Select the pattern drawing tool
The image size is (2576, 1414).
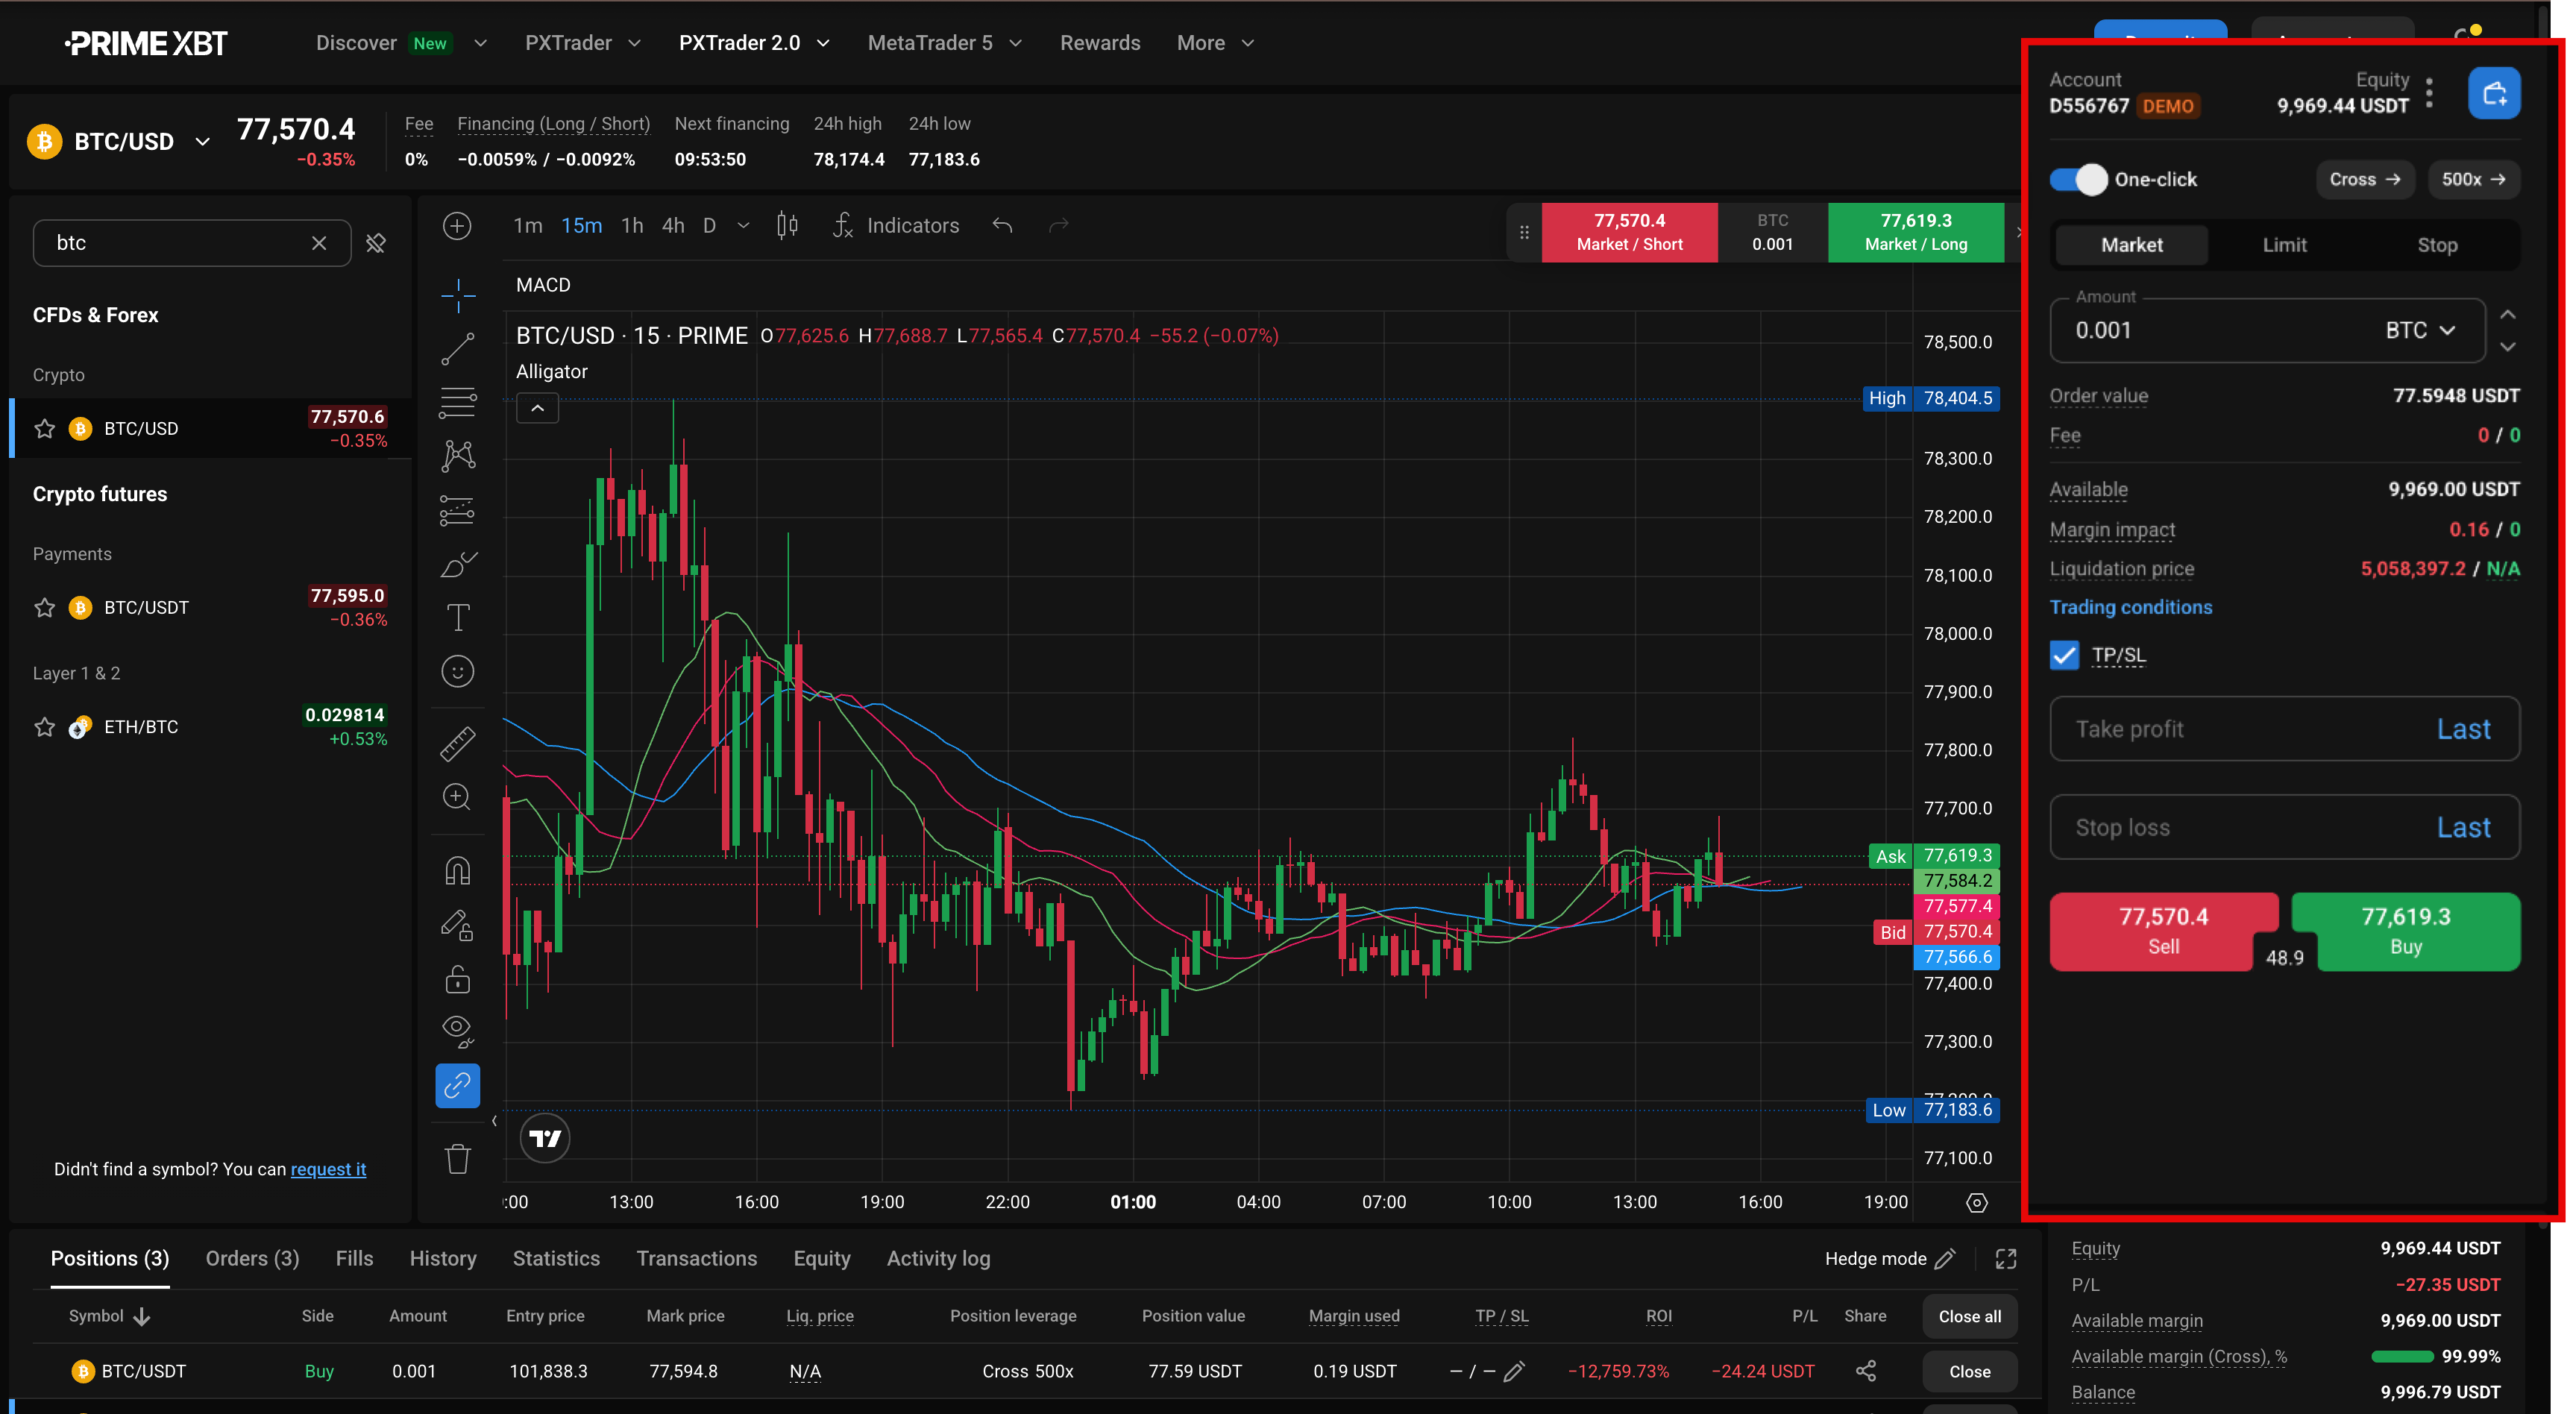458,457
